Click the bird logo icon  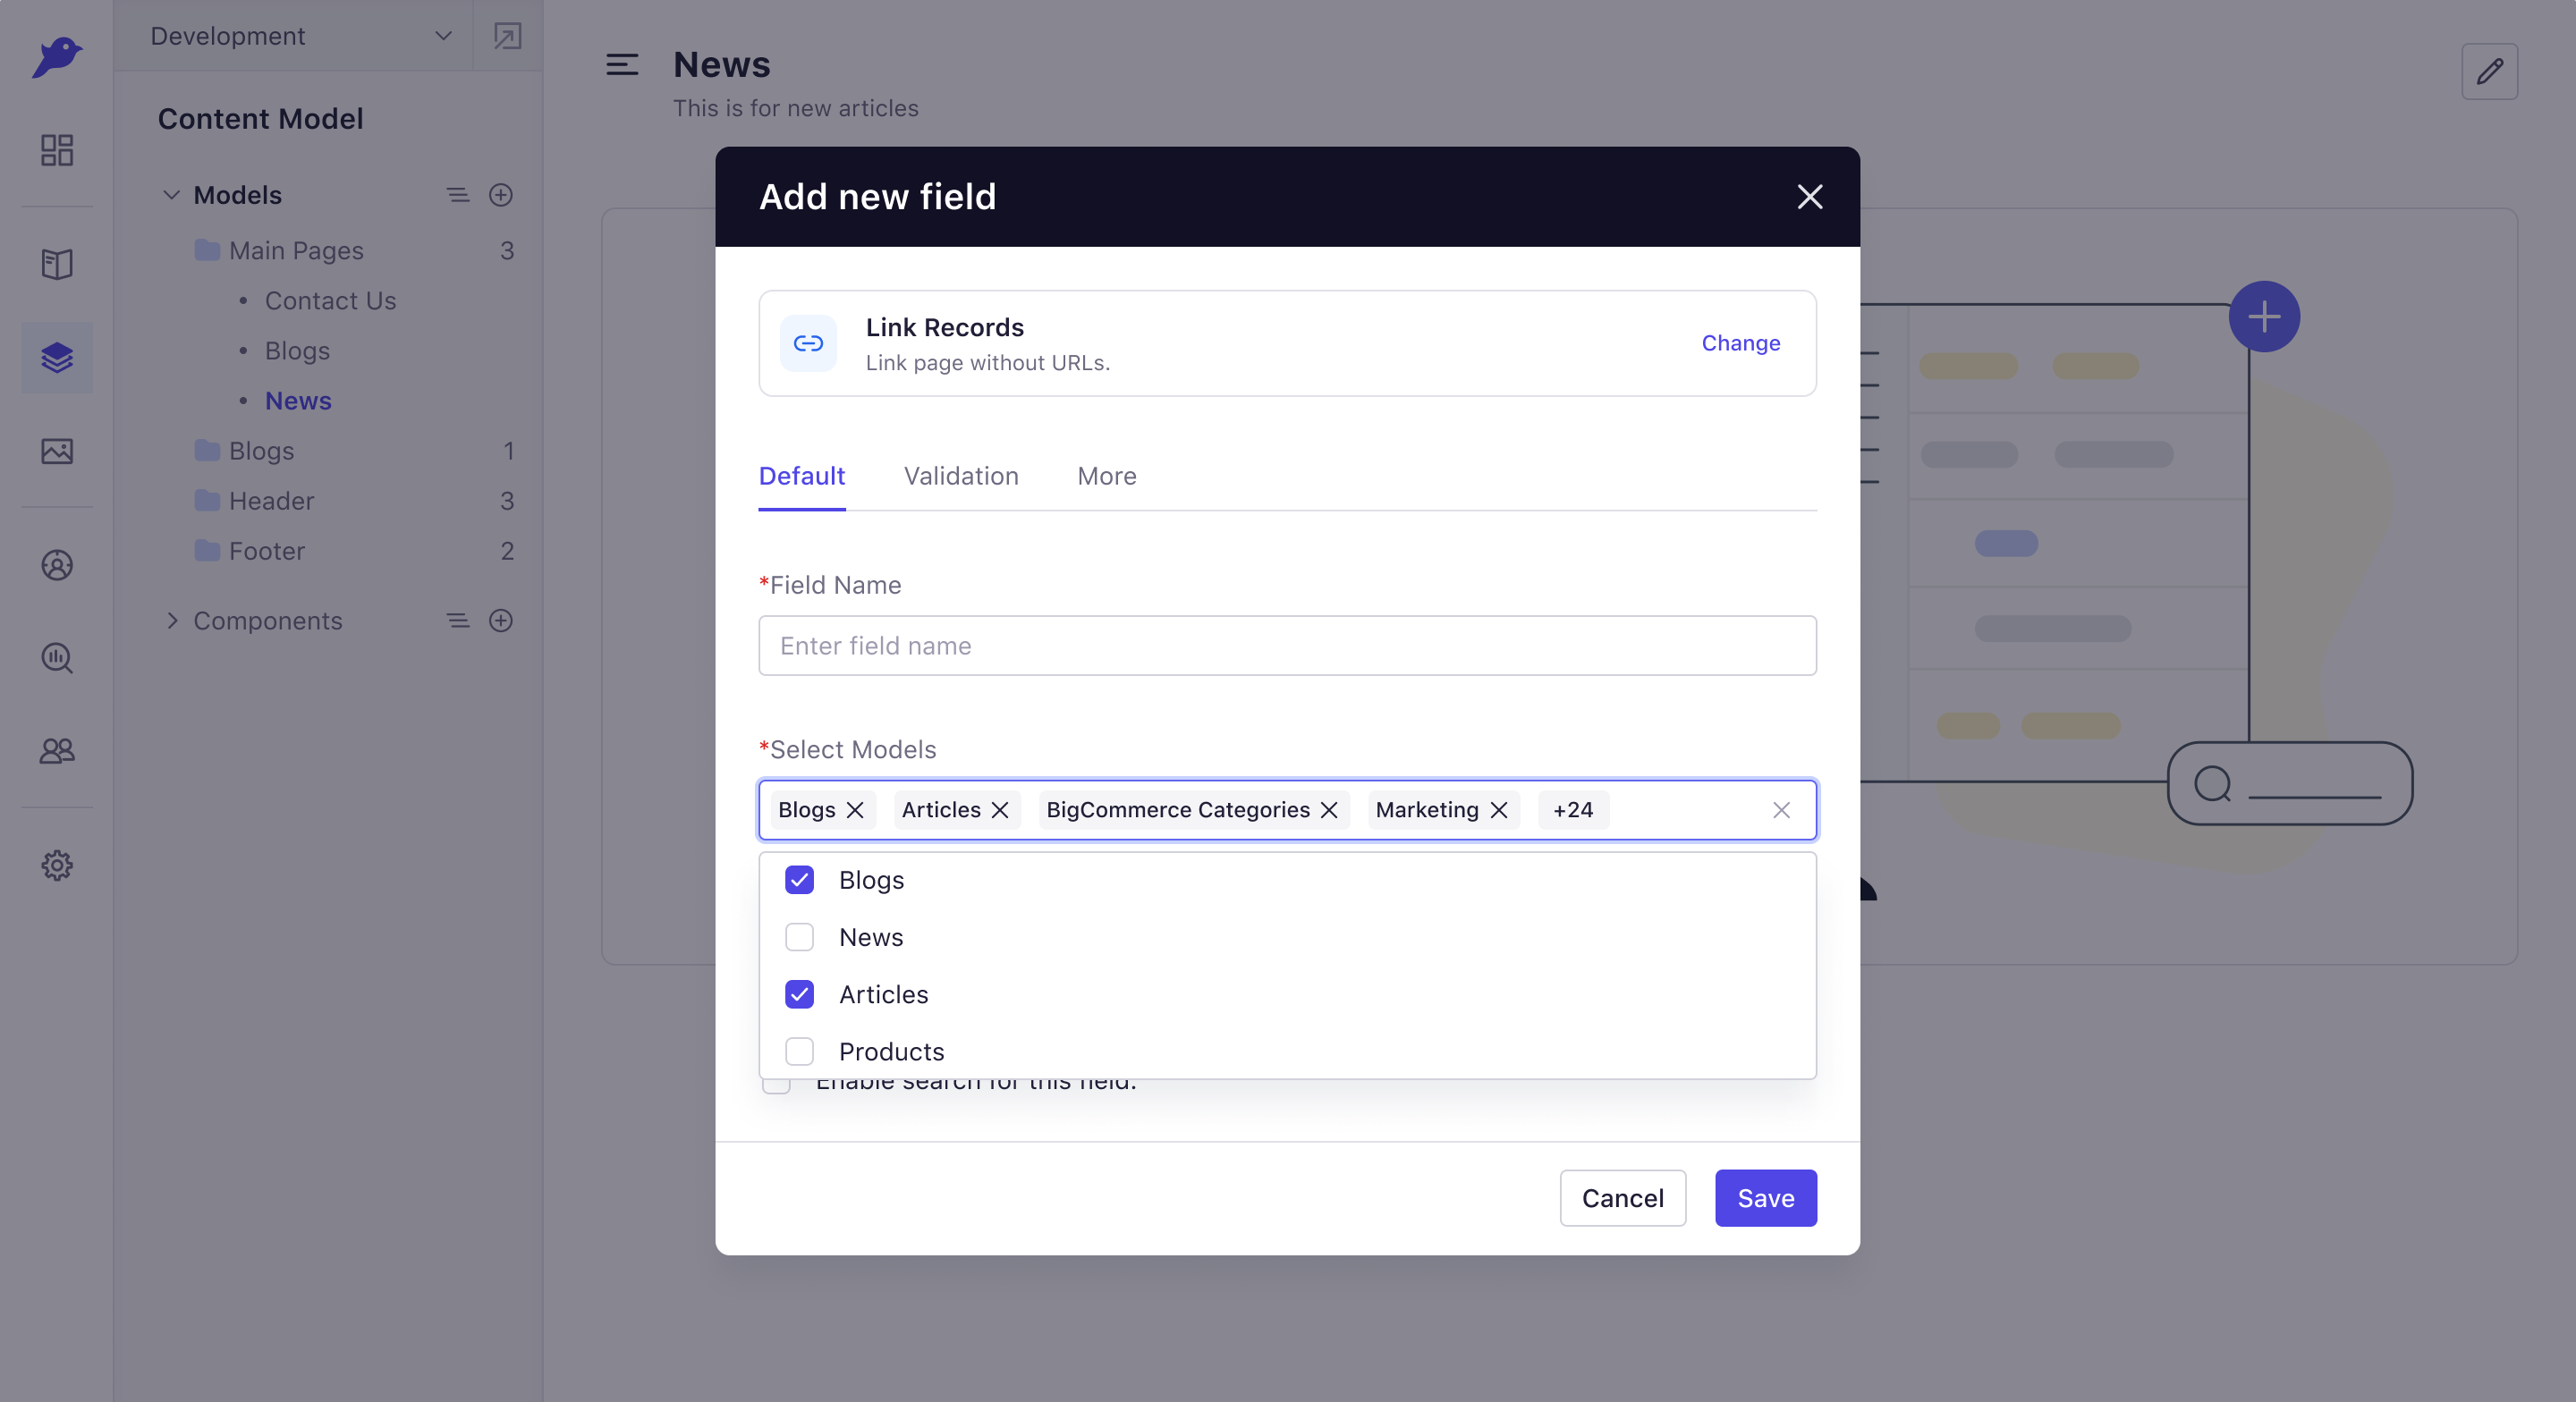[57, 56]
